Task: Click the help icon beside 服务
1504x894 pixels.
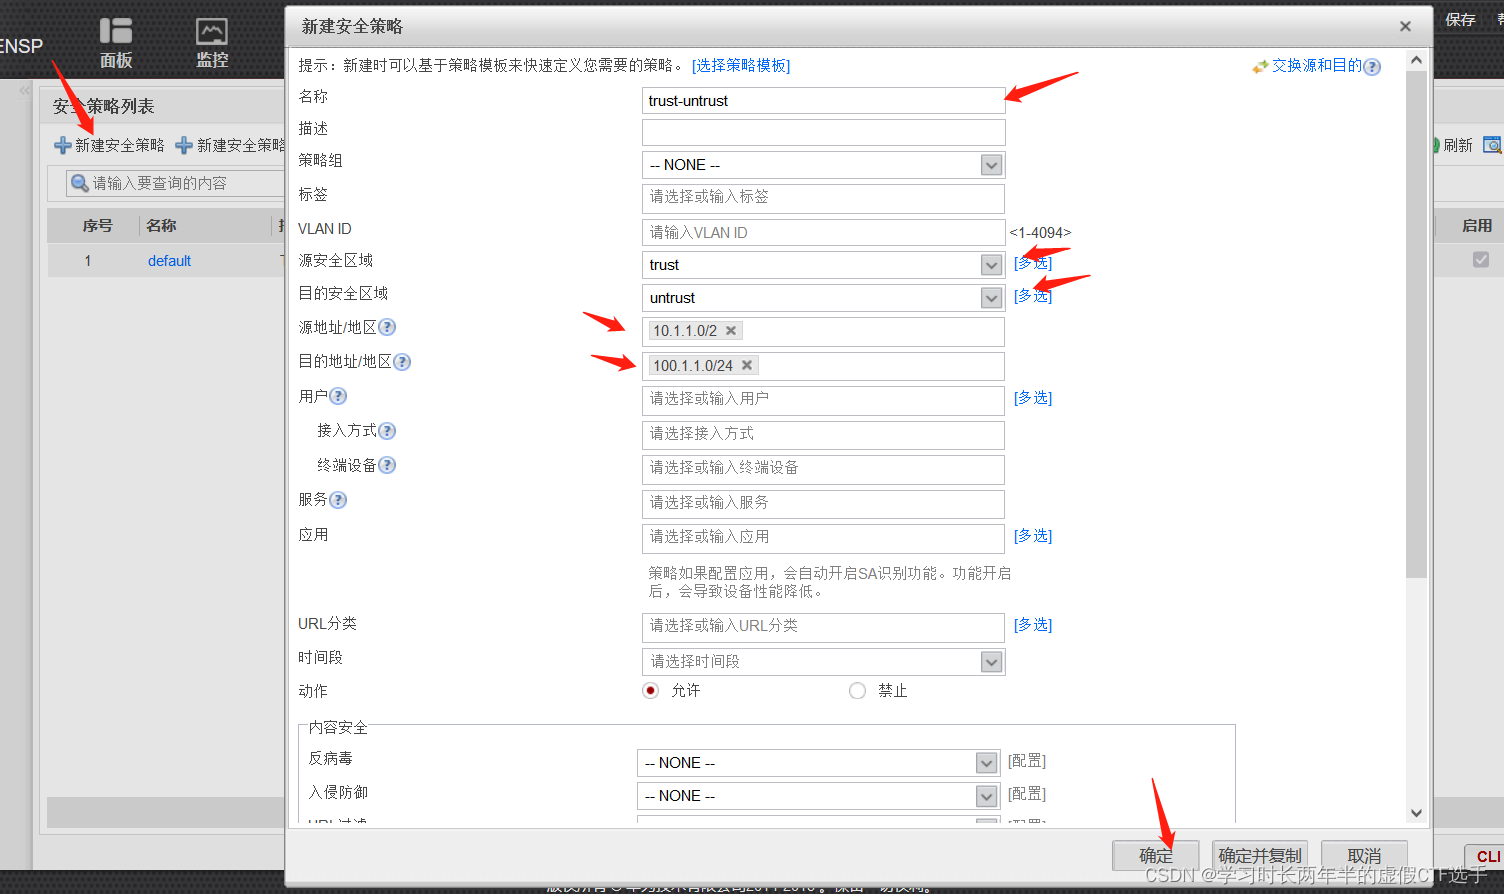Action: [x=338, y=500]
